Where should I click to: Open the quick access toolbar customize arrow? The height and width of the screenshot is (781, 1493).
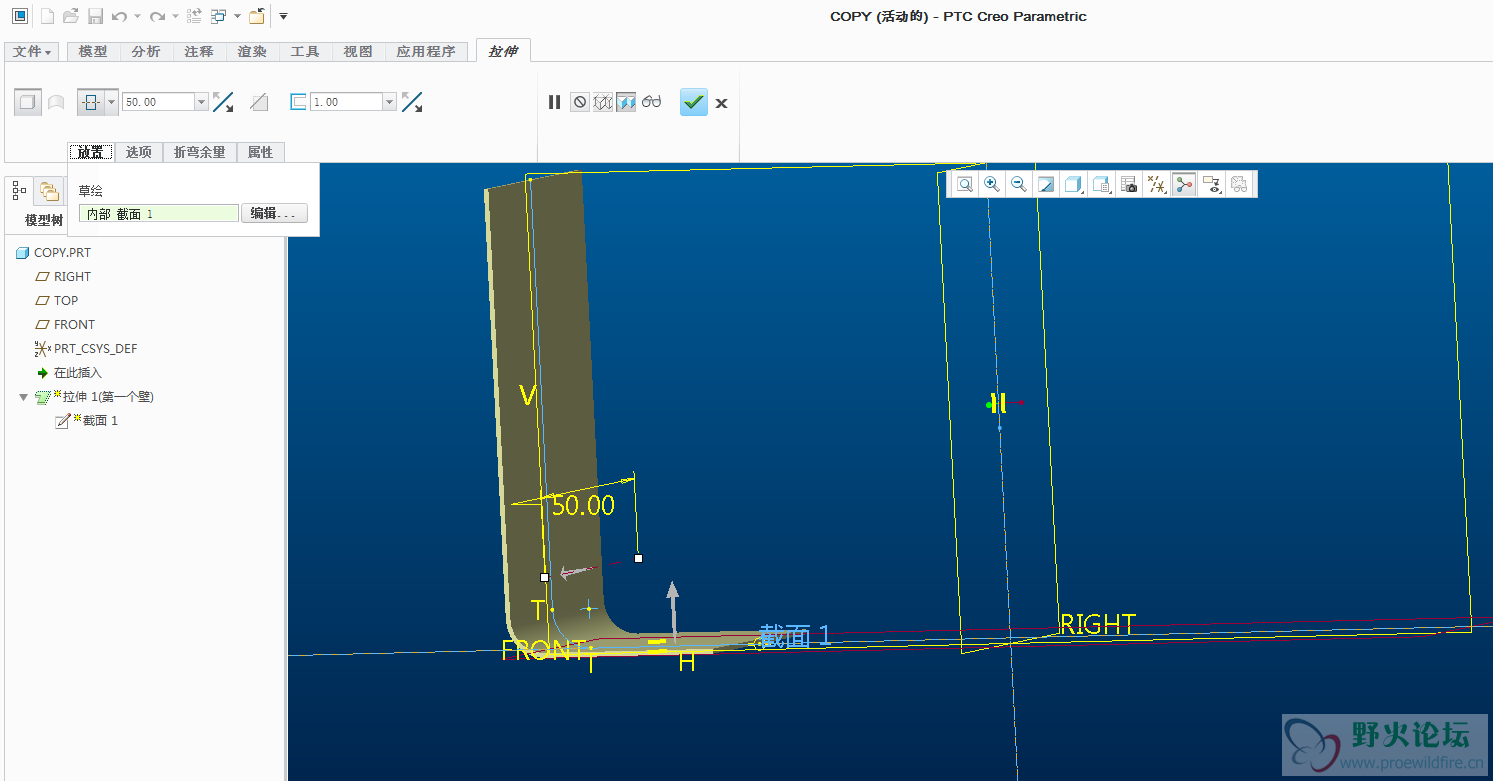tap(283, 16)
